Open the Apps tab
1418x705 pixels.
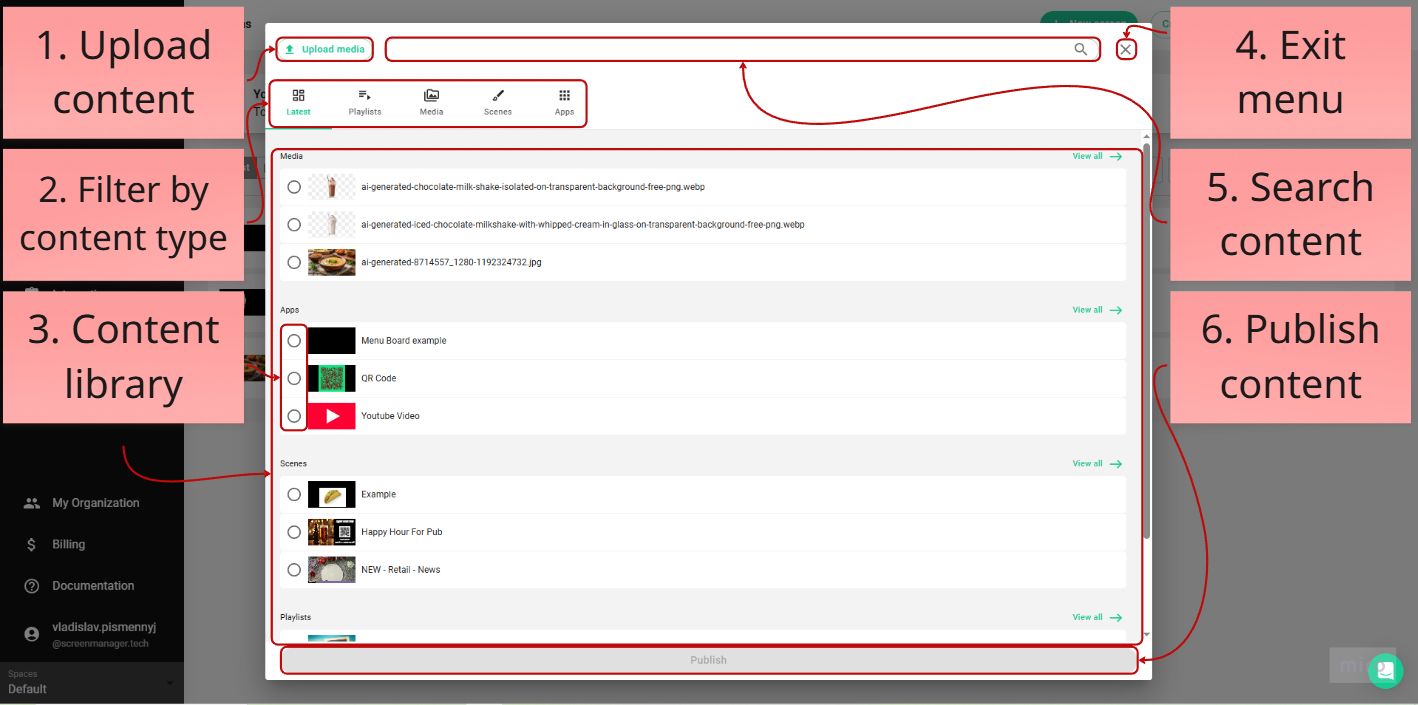point(565,103)
